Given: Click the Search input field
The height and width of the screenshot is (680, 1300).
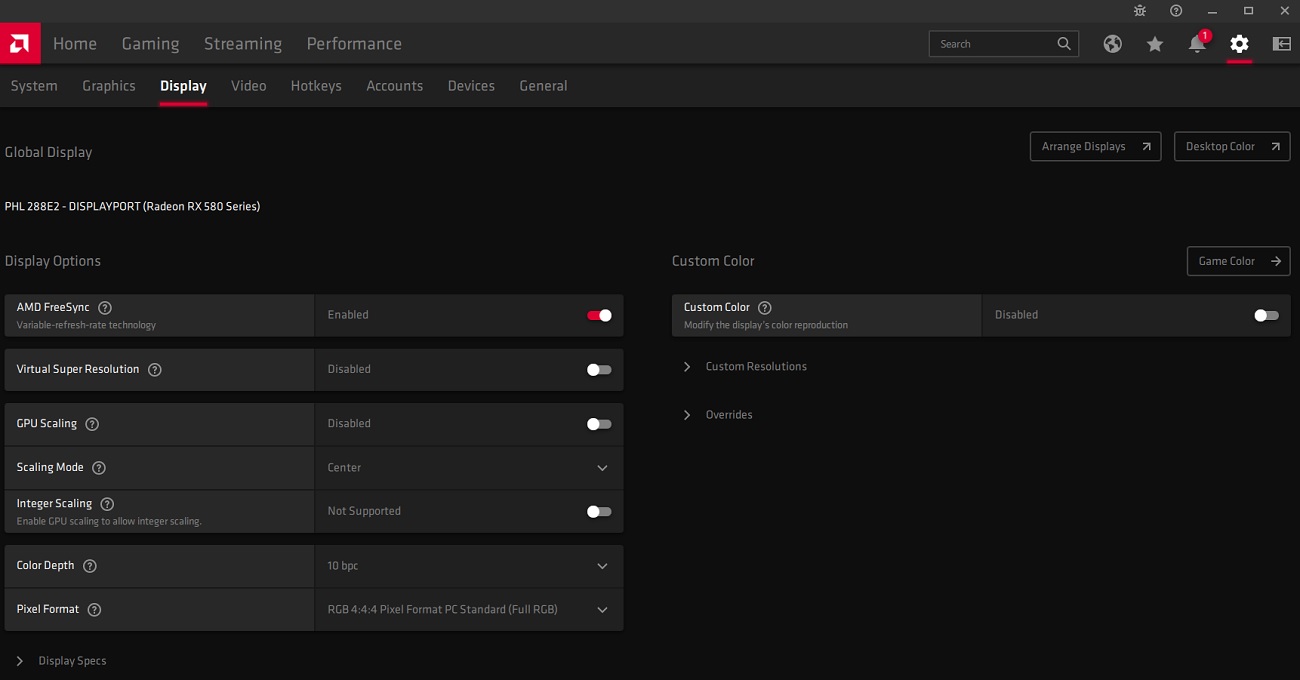Looking at the screenshot, I should click(x=1004, y=44).
